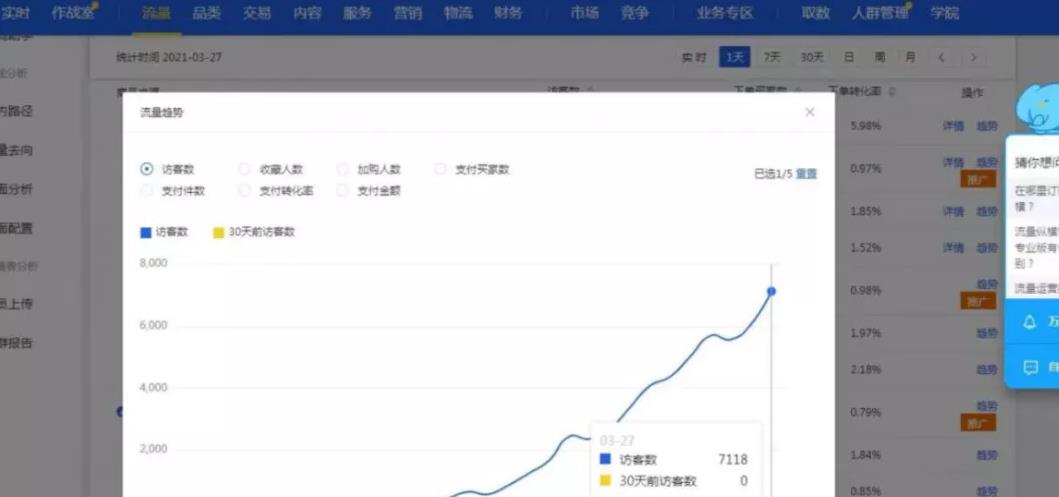The image size is (1059, 497).
Task: Close the 流量趋势 dialog with the X
Action: coord(810,112)
